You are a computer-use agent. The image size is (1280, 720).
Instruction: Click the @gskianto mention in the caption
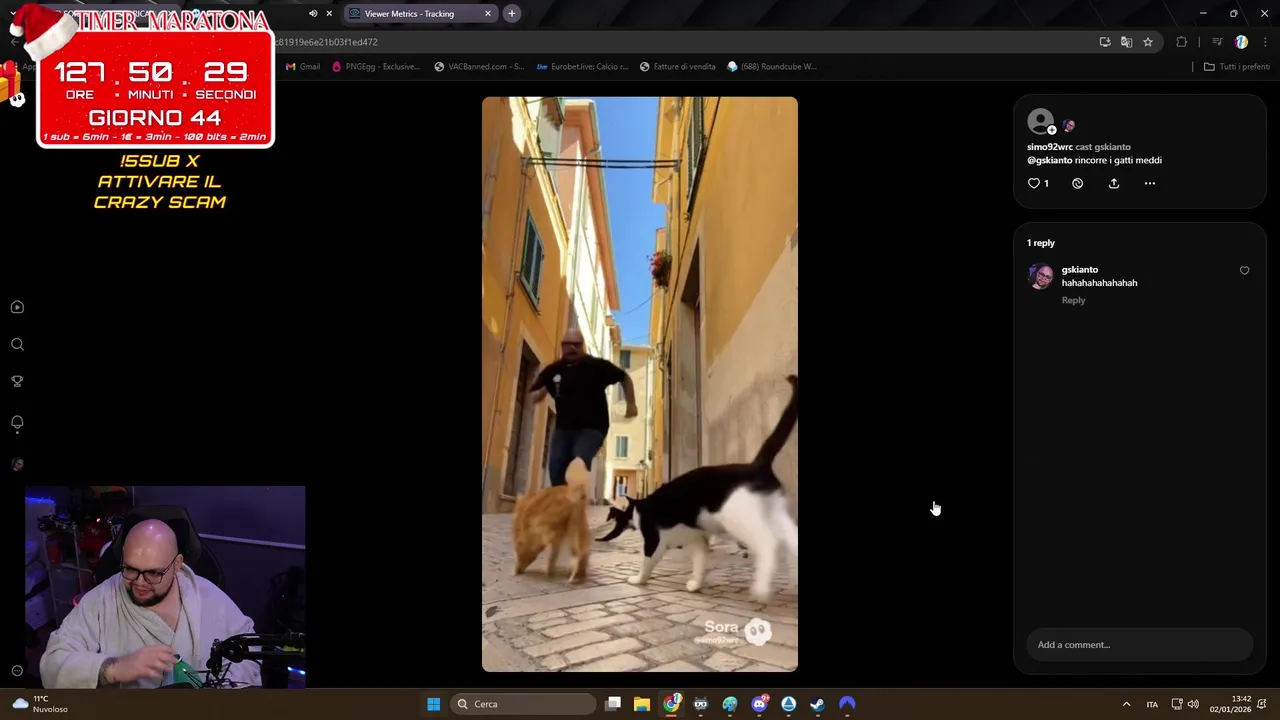[1049, 160]
